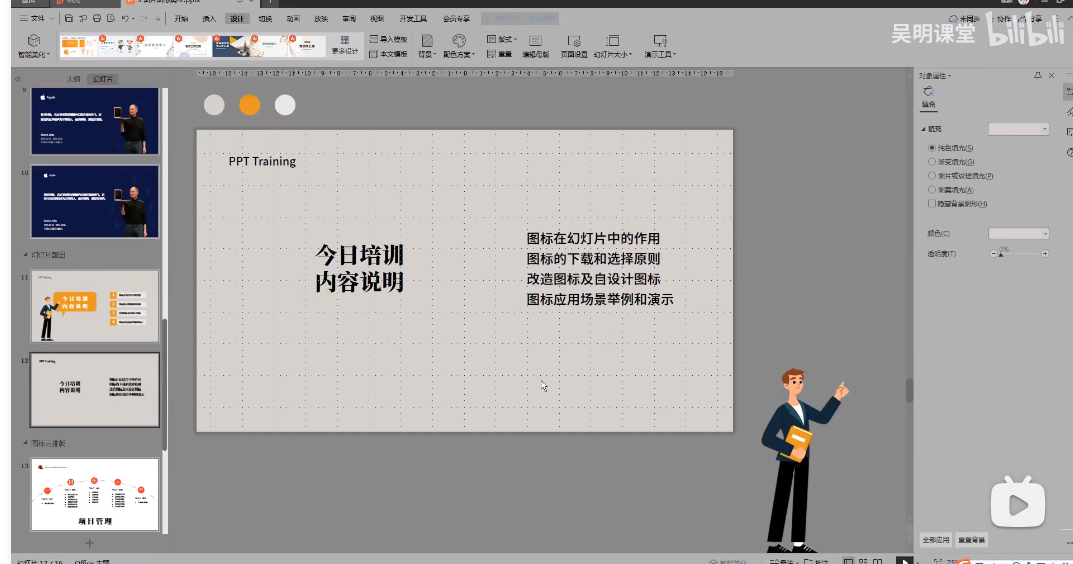
Task: Switch to 大纲 outline tab in left panel
Action: pyautogui.click(x=73, y=79)
